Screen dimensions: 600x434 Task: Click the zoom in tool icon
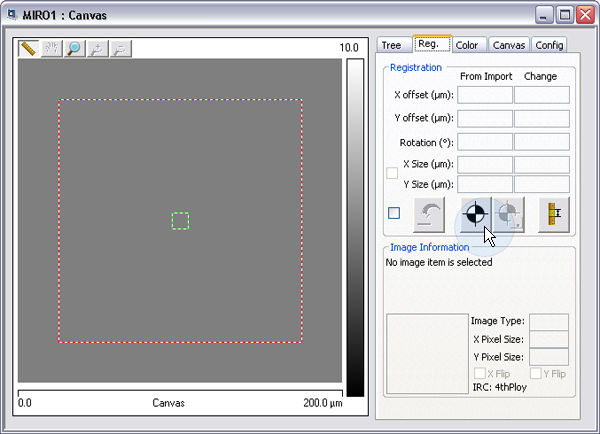[98, 49]
